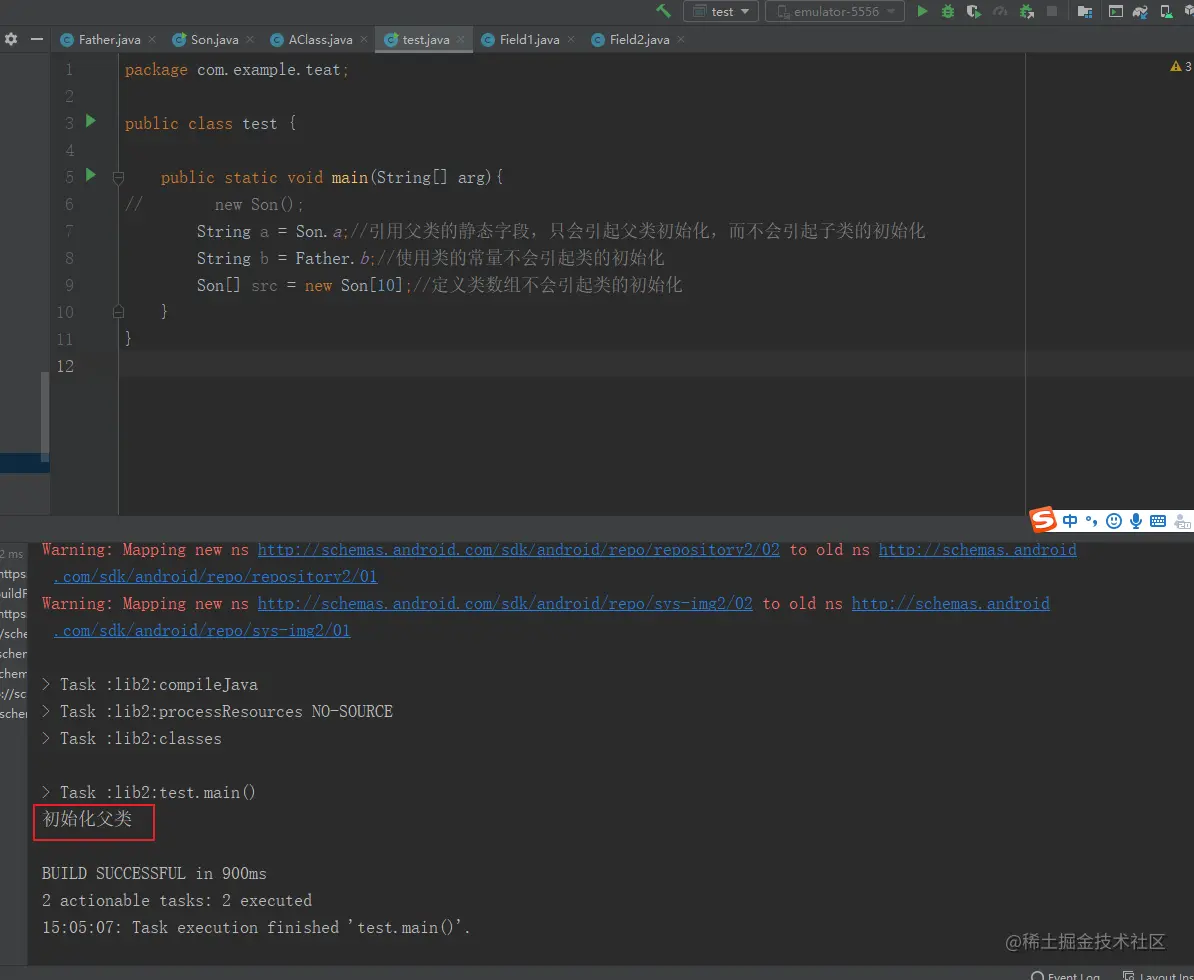The image size is (1194, 980).
Task: Attach debugger to Android process icon
Action: coord(1026,11)
